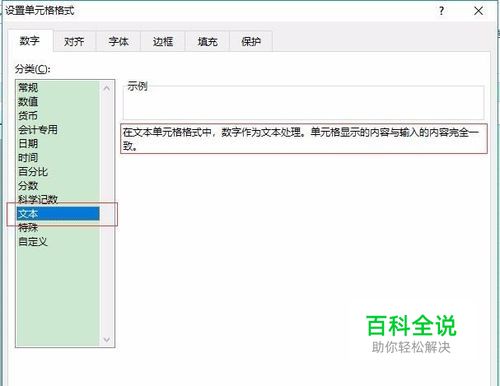Click the category list scroll-up arrow
Screen dimensions: 500x386
point(107,88)
